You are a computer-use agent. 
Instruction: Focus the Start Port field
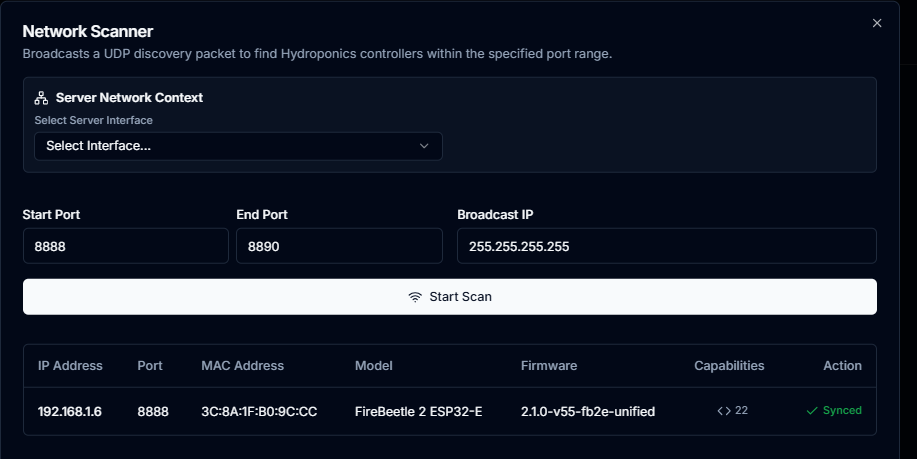click(126, 246)
